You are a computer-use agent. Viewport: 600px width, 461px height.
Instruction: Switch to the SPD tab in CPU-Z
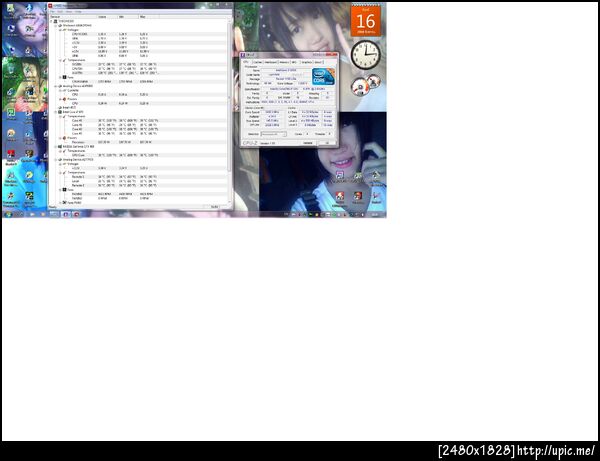[294, 62]
